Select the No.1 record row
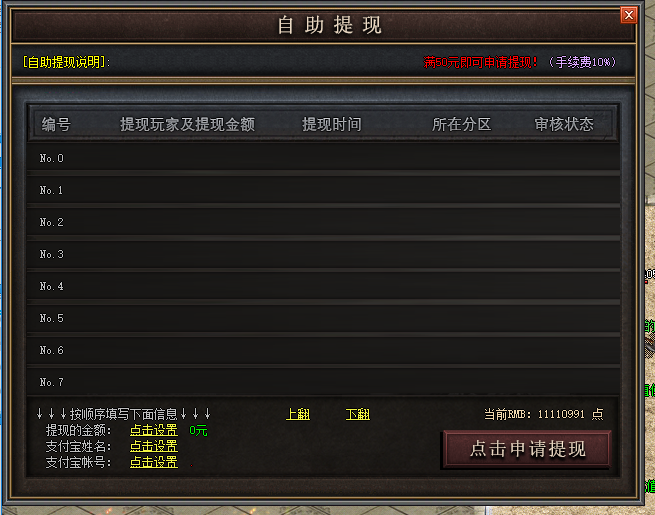This screenshot has height=515, width=655. [323, 190]
